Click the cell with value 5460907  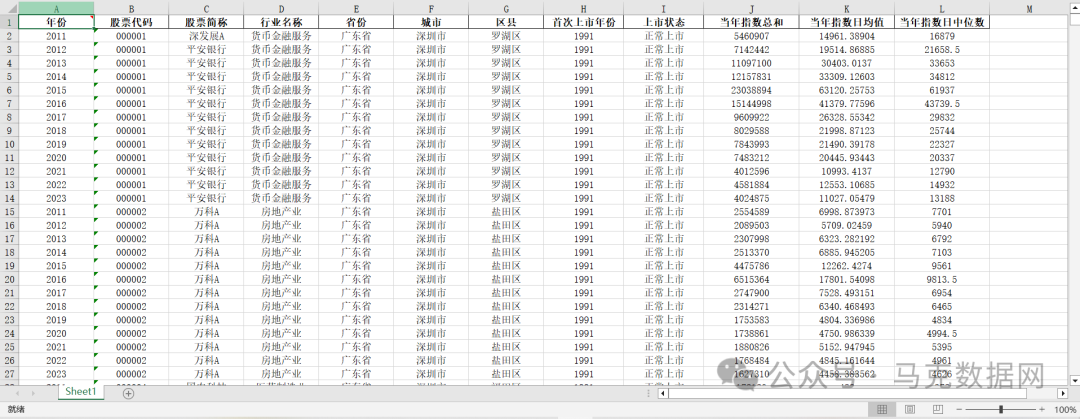[x=751, y=36]
